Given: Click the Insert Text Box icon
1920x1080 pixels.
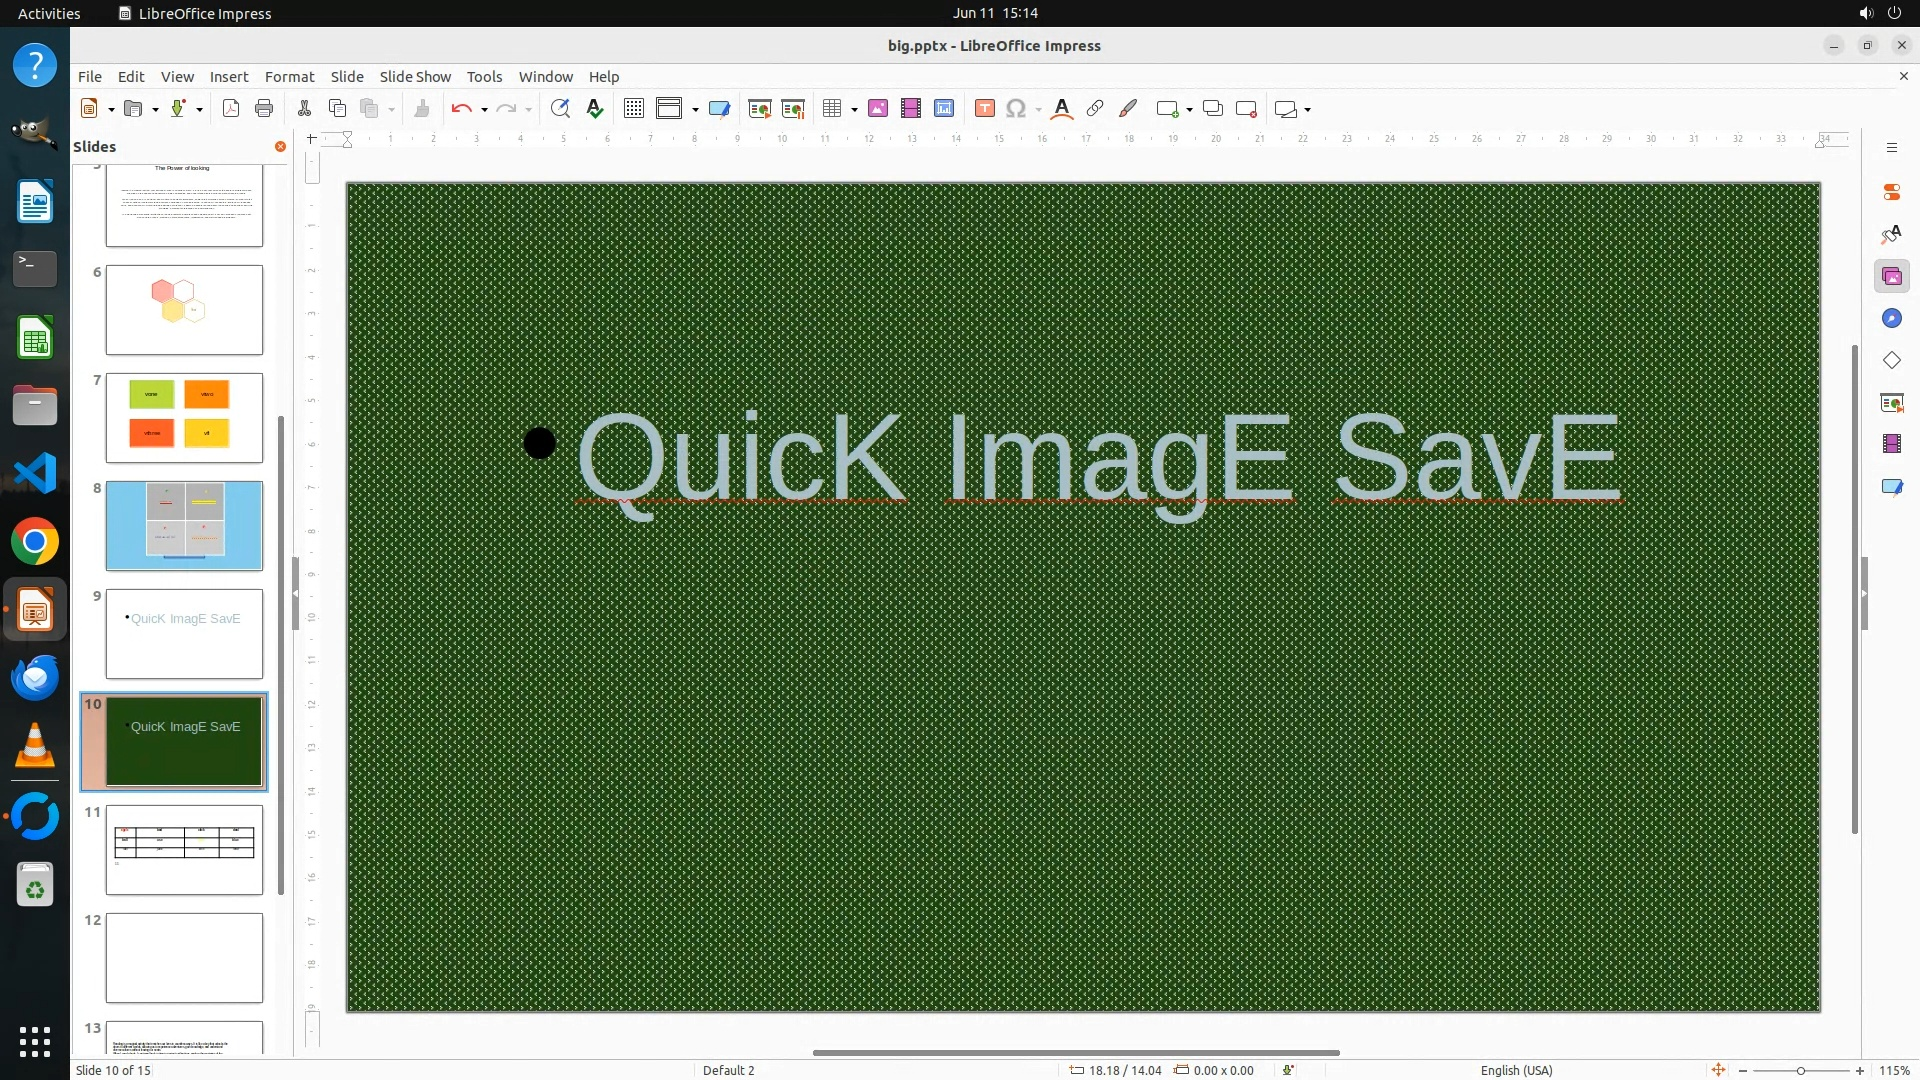Looking at the screenshot, I should [x=984, y=109].
